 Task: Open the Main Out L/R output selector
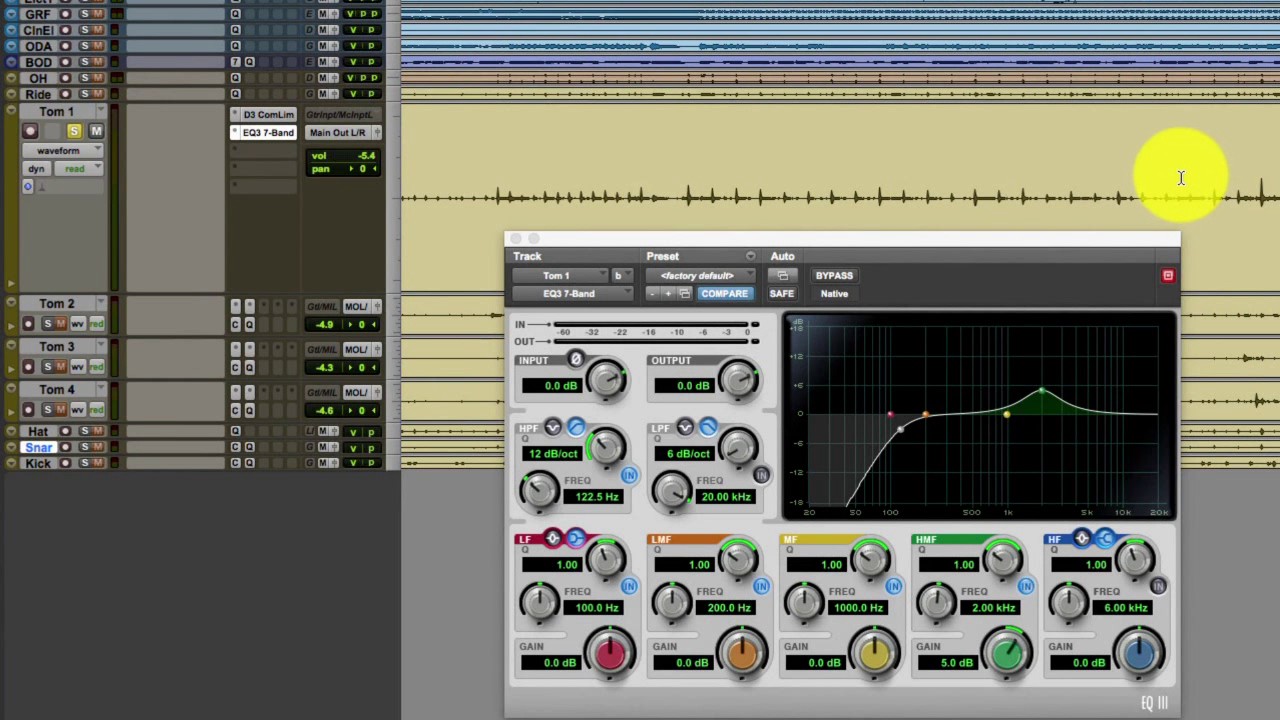pos(342,132)
